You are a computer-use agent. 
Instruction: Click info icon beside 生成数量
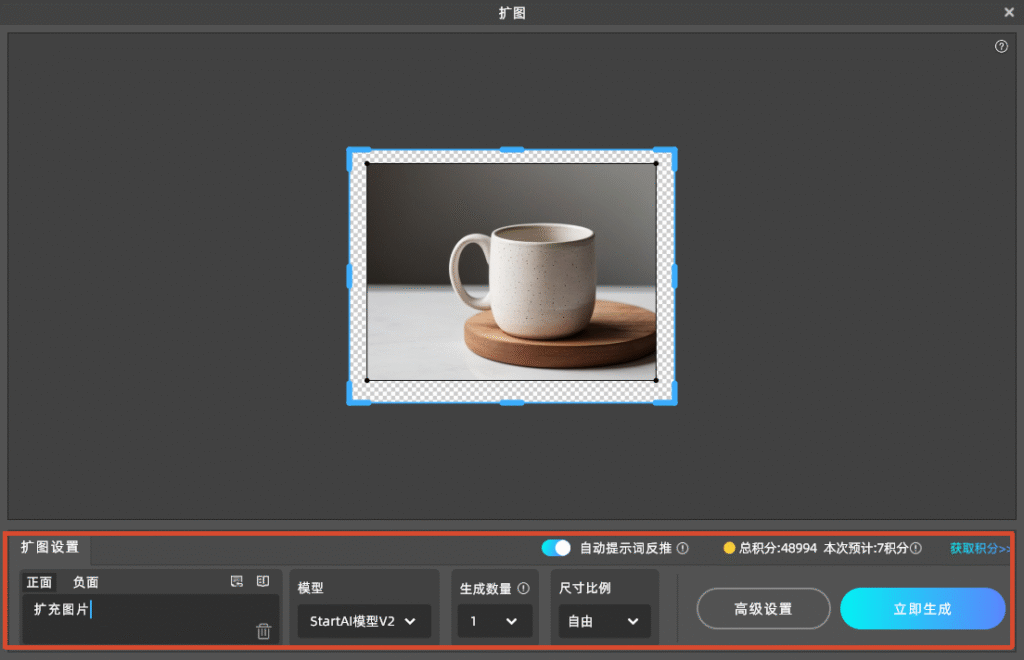[523, 588]
